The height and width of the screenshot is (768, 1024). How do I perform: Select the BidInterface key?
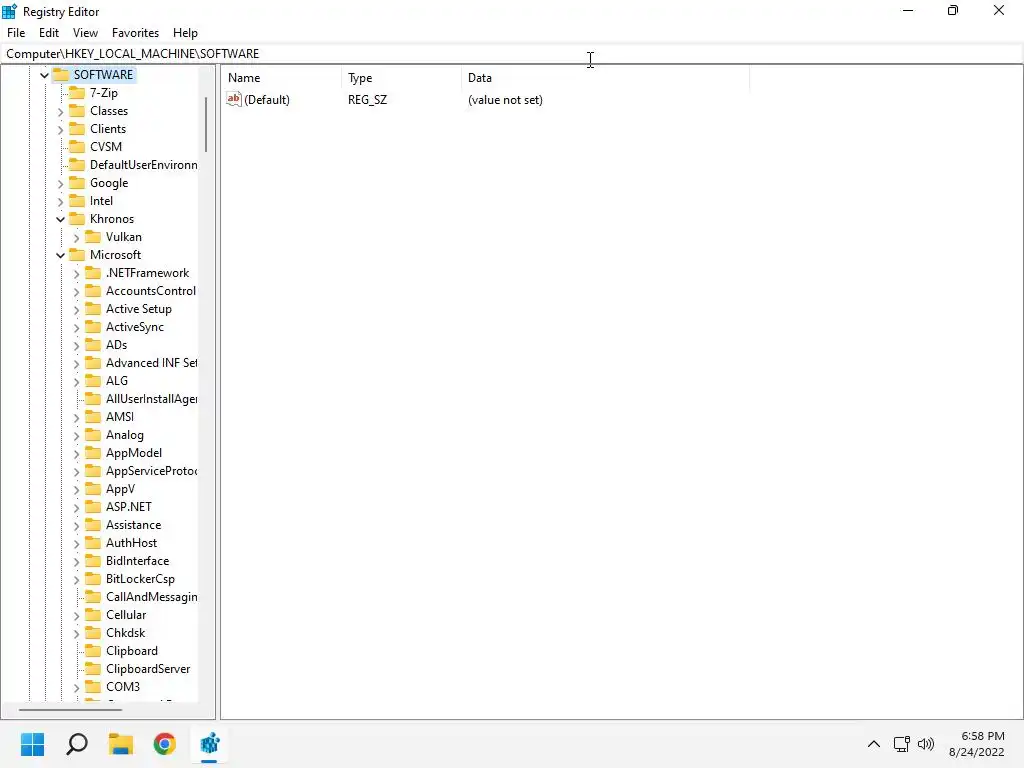pos(137,560)
